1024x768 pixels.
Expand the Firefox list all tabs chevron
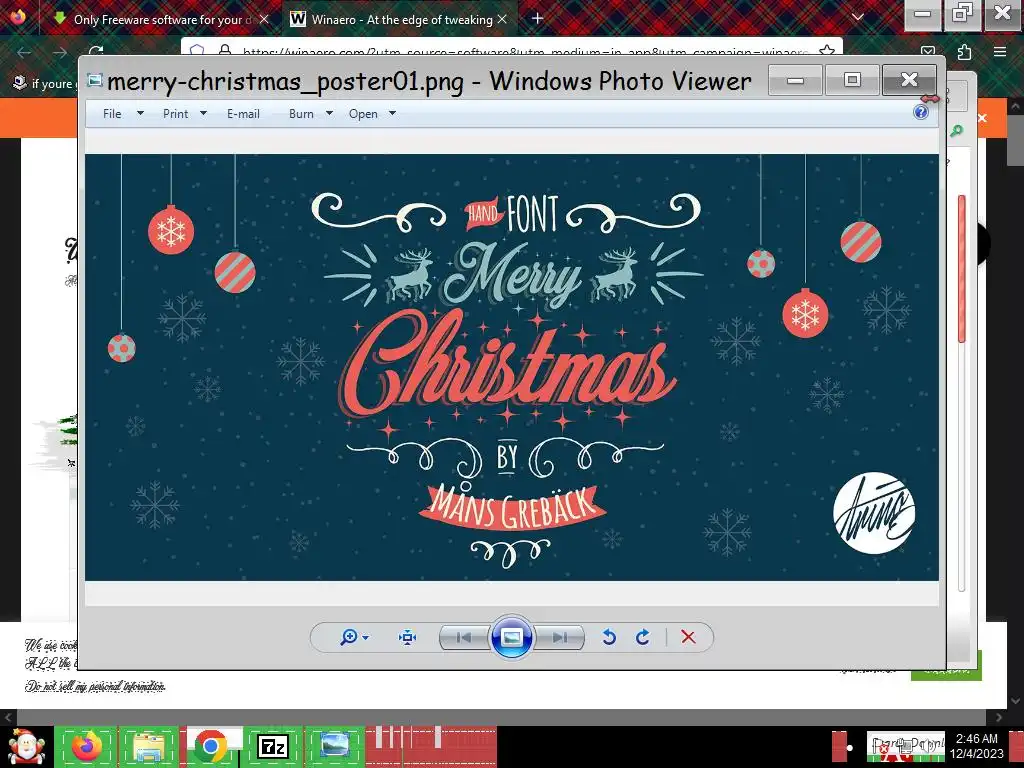point(858,18)
